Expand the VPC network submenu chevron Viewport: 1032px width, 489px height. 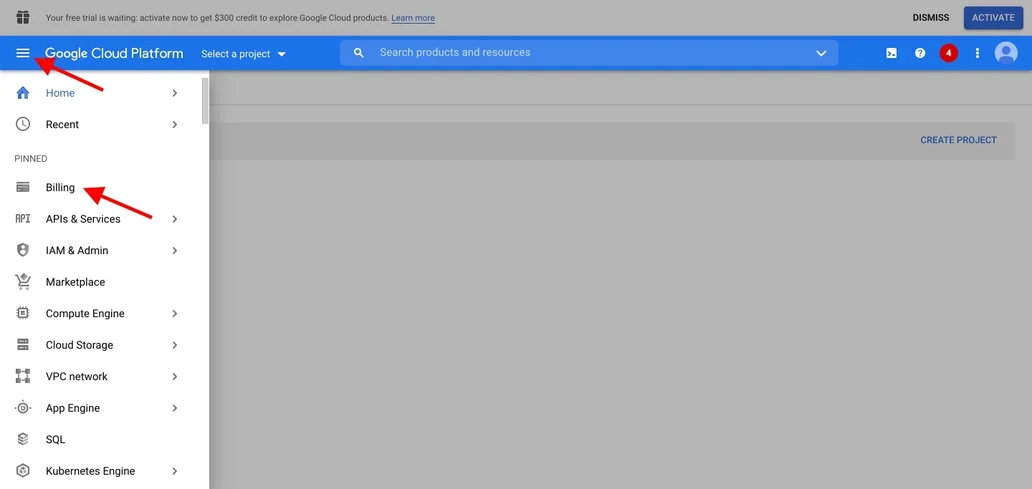[174, 376]
